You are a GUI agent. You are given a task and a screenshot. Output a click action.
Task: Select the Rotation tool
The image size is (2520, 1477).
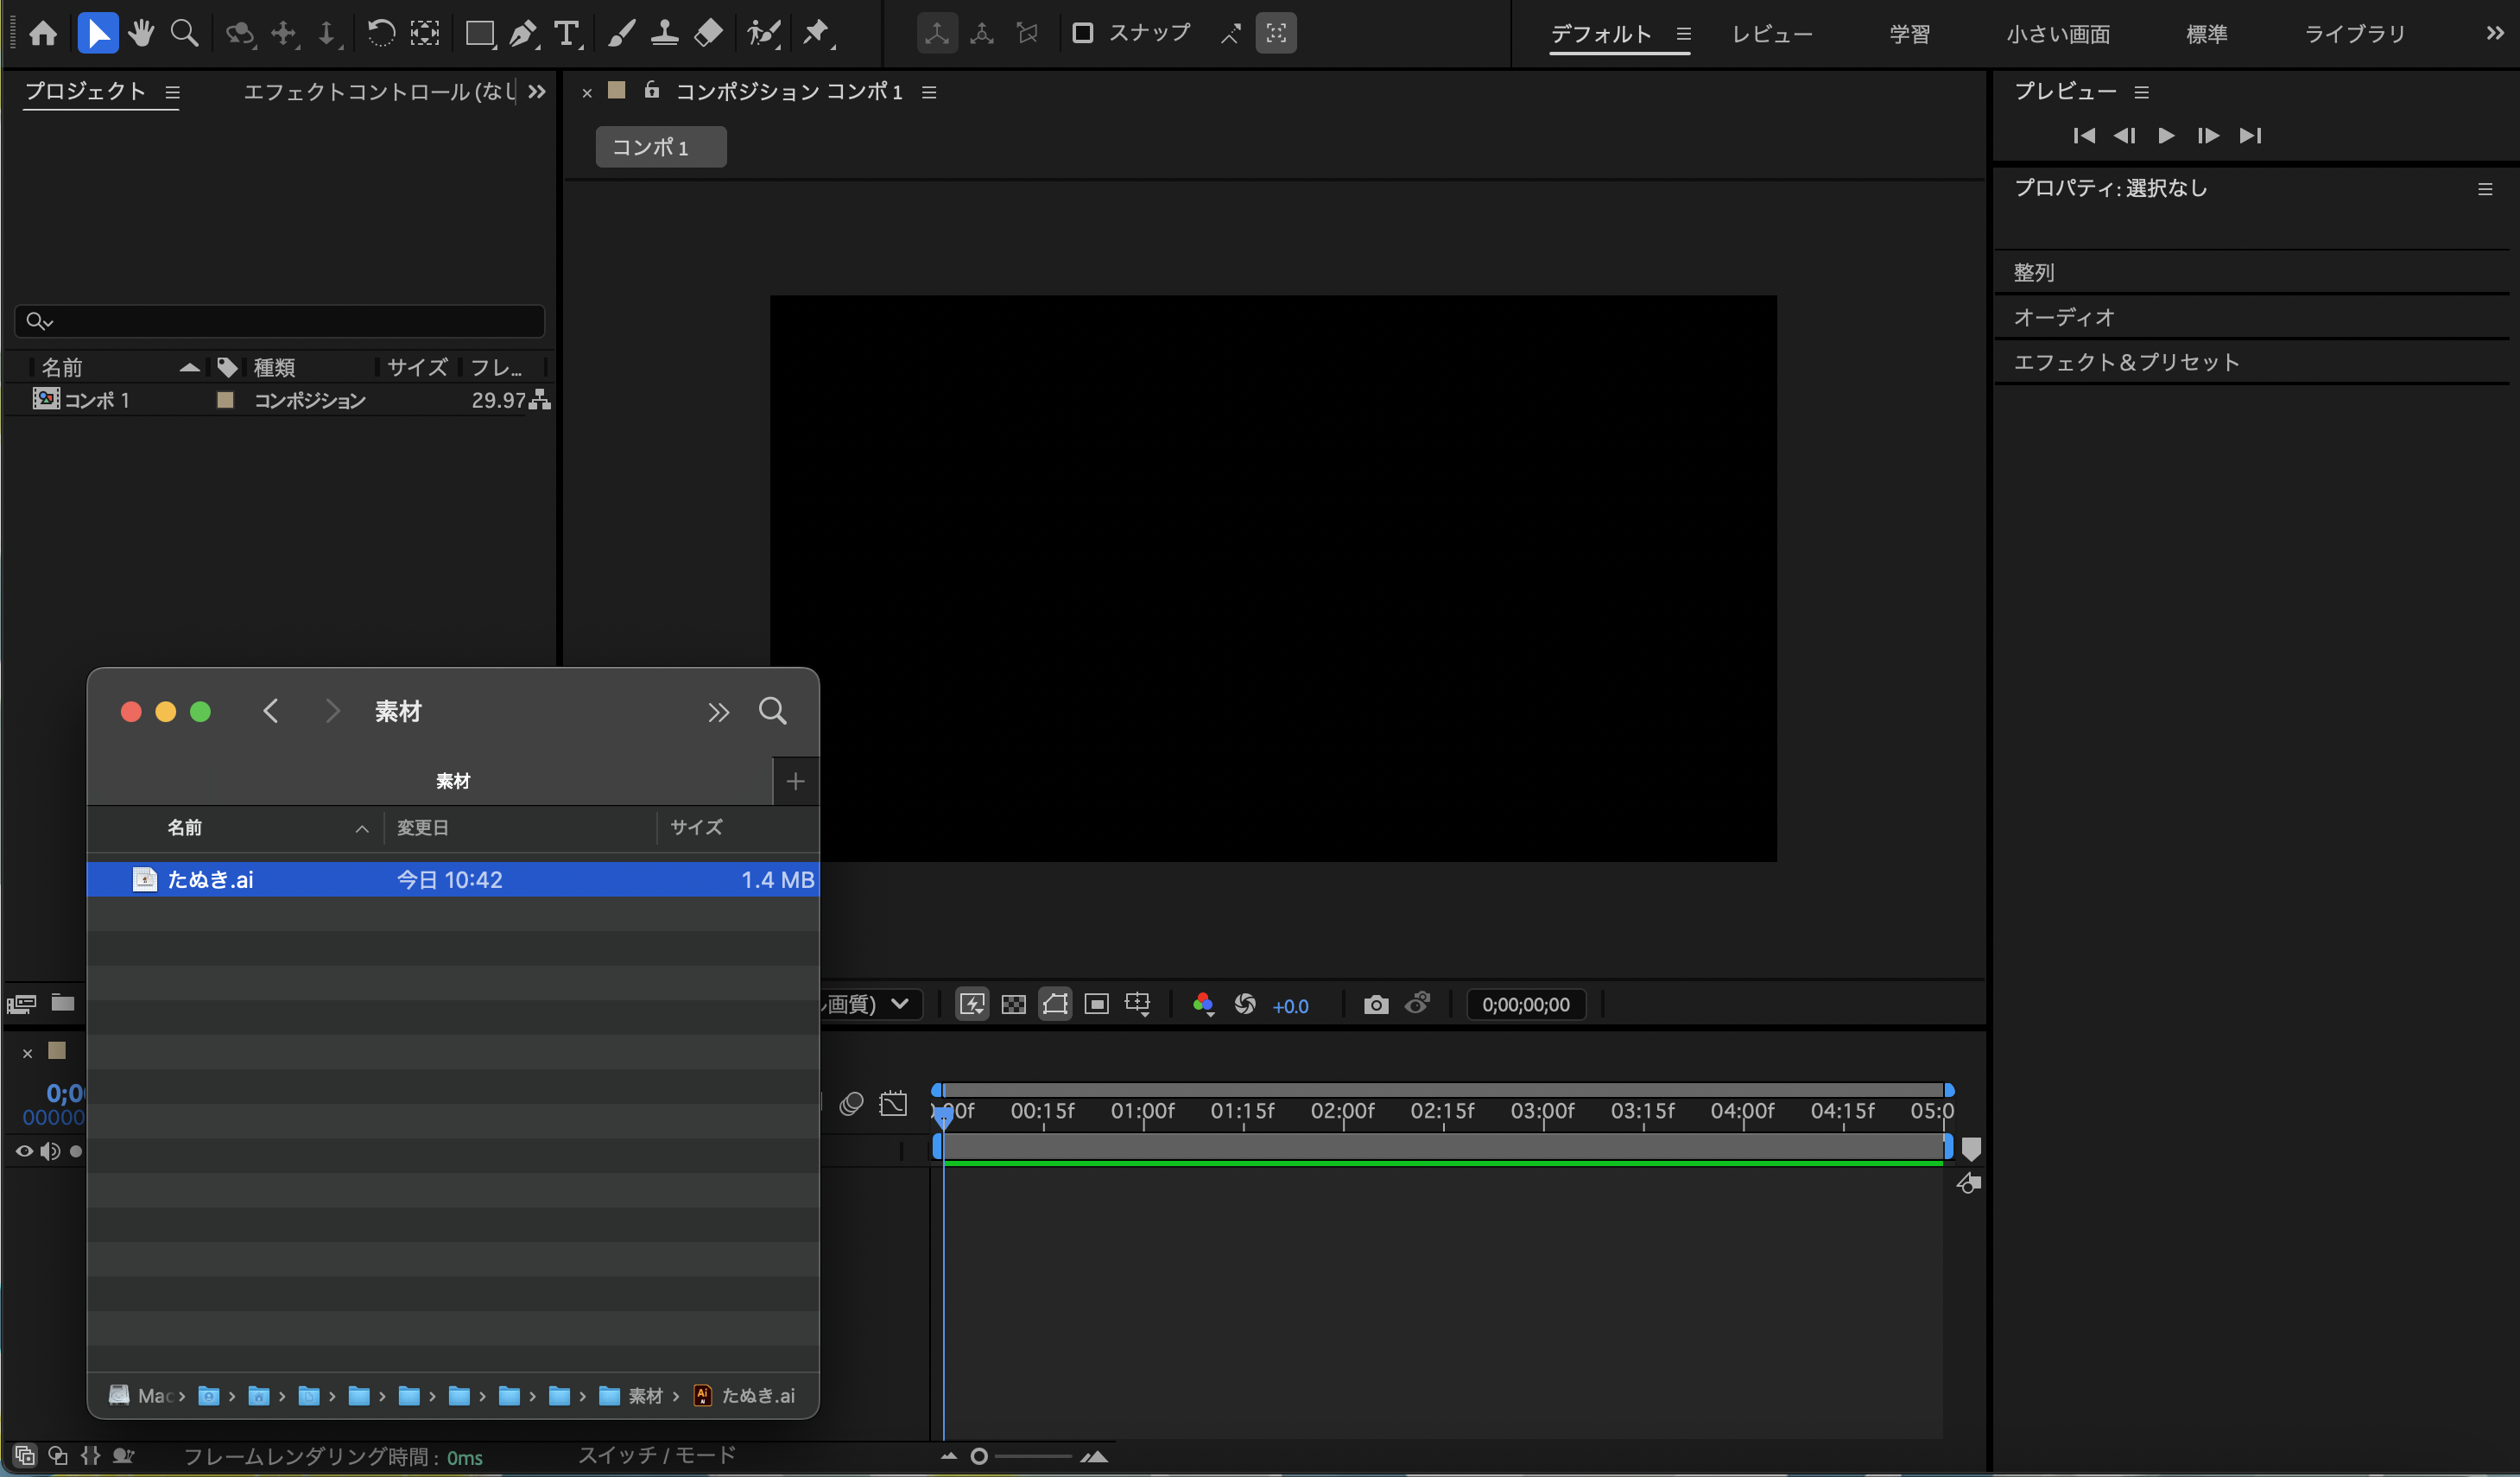[x=380, y=34]
